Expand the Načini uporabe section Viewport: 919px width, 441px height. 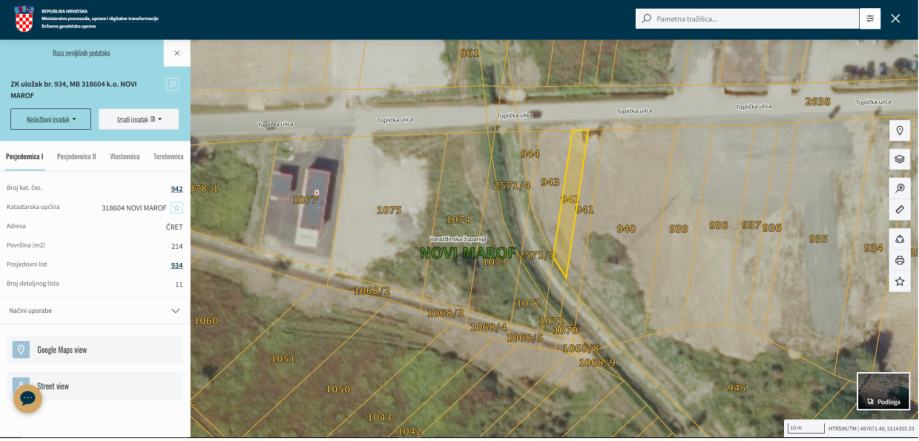click(95, 311)
